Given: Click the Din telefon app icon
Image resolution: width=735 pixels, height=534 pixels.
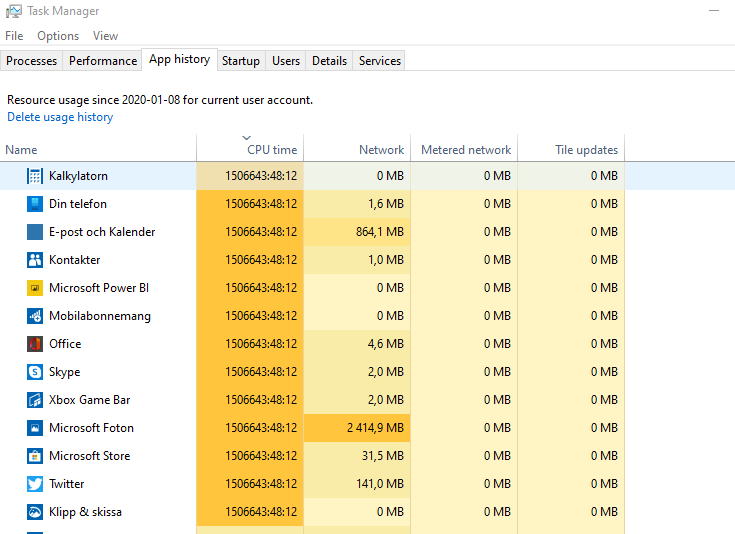Looking at the screenshot, I should point(35,204).
